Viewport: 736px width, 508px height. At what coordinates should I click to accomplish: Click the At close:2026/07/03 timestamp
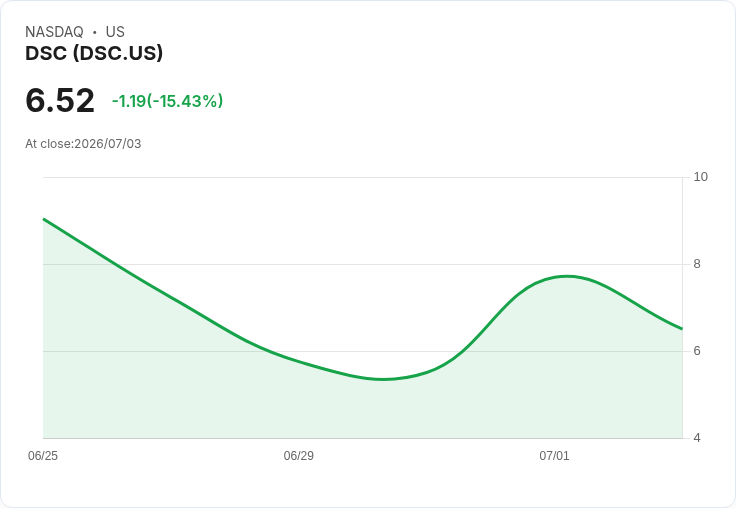point(83,144)
